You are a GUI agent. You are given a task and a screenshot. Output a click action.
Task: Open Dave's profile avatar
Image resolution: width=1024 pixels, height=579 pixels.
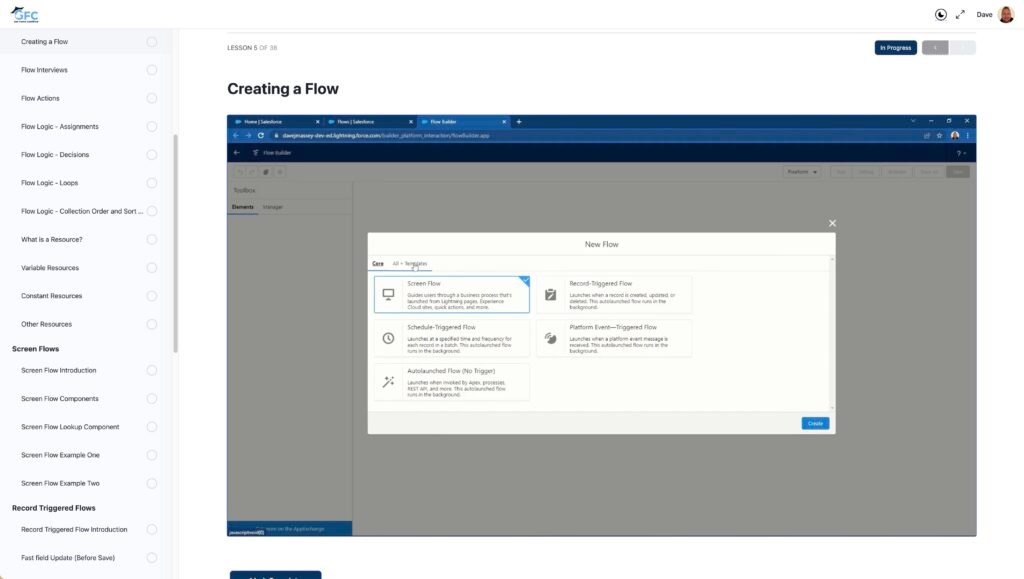pos(1006,14)
